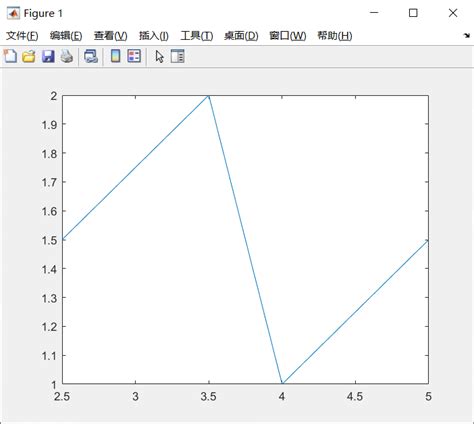Open a file via the folder icon
The width and height of the screenshot is (474, 424).
point(29,56)
